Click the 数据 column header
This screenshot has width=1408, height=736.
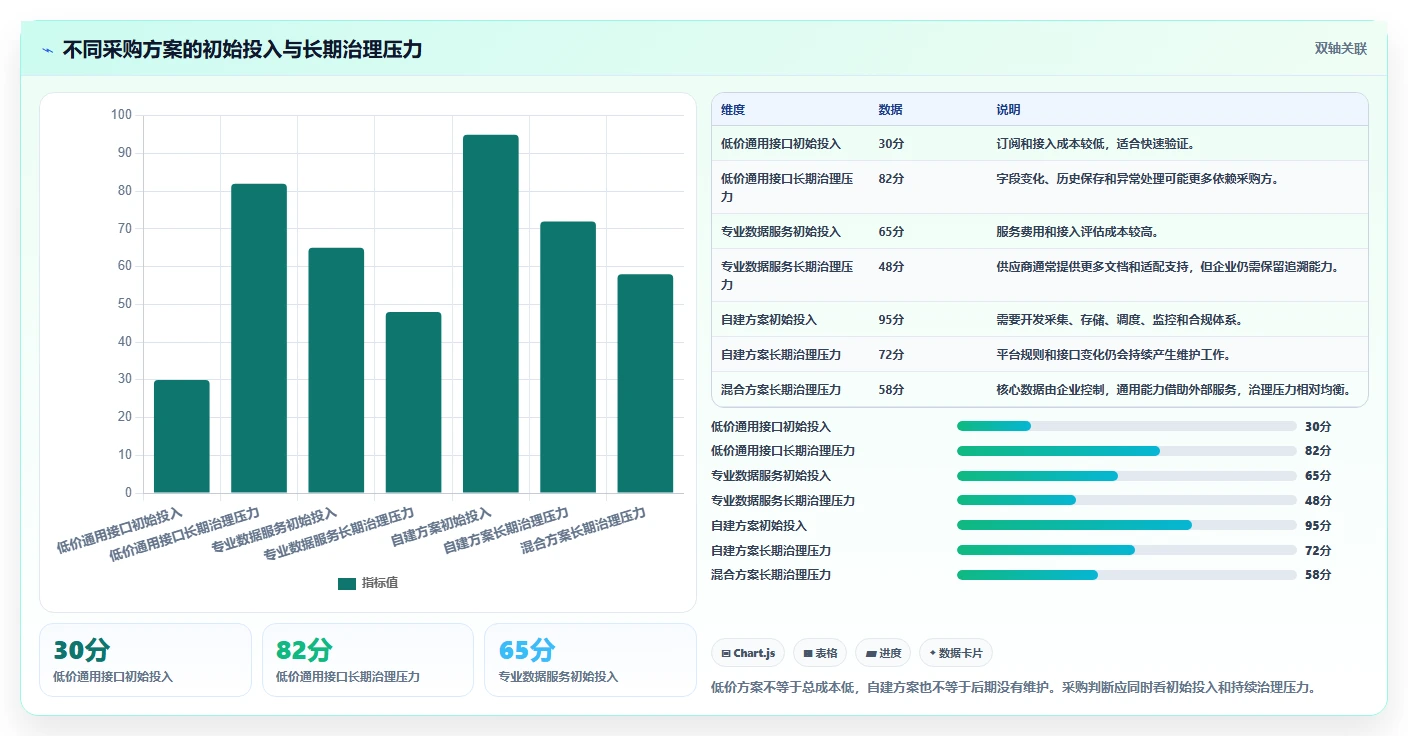pos(890,110)
